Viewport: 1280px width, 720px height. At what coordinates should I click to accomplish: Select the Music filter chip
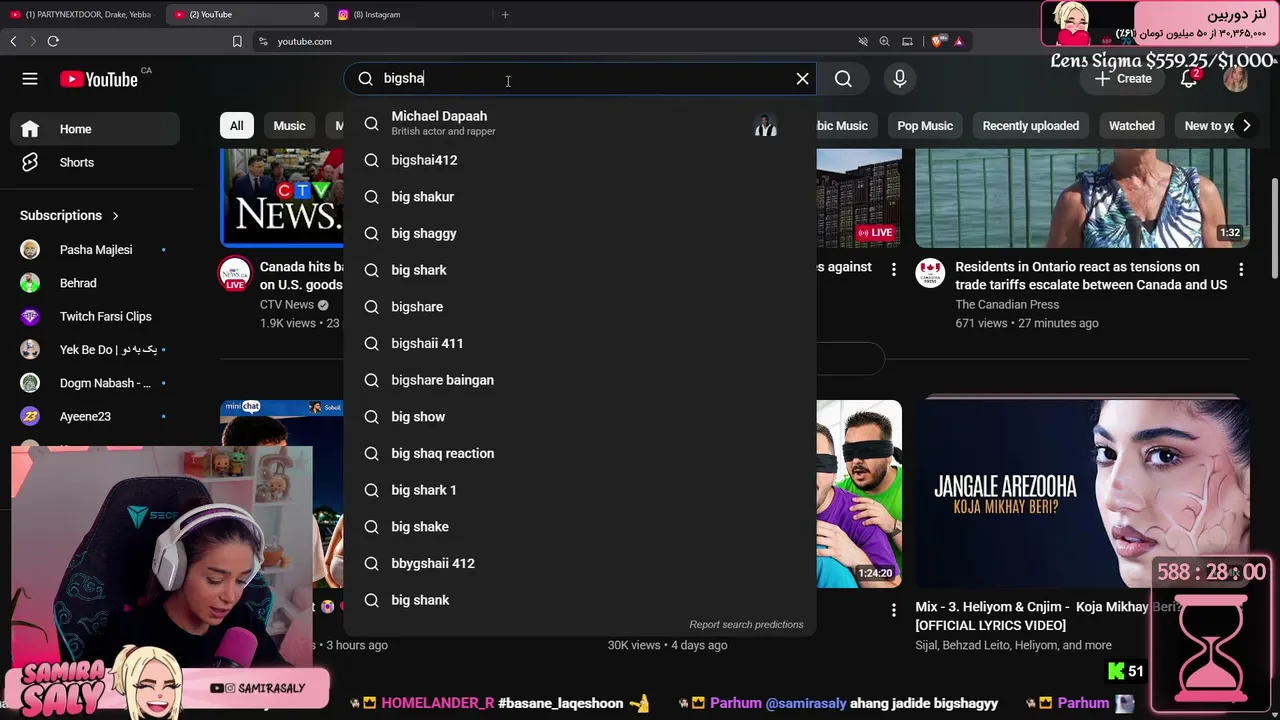289,126
